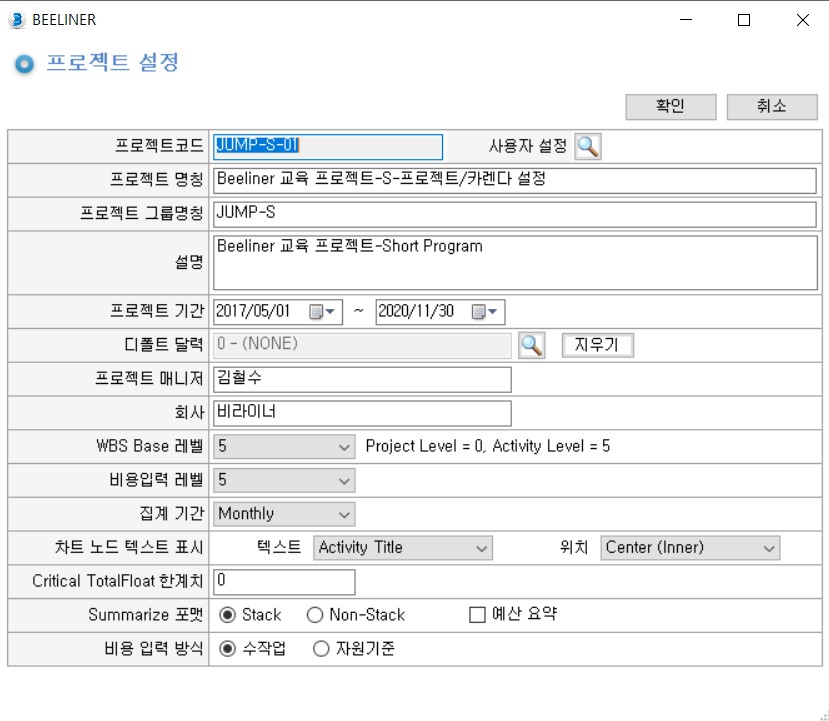Expand the Center (Inner) position dropdown
The image size is (829, 721).
pos(690,548)
